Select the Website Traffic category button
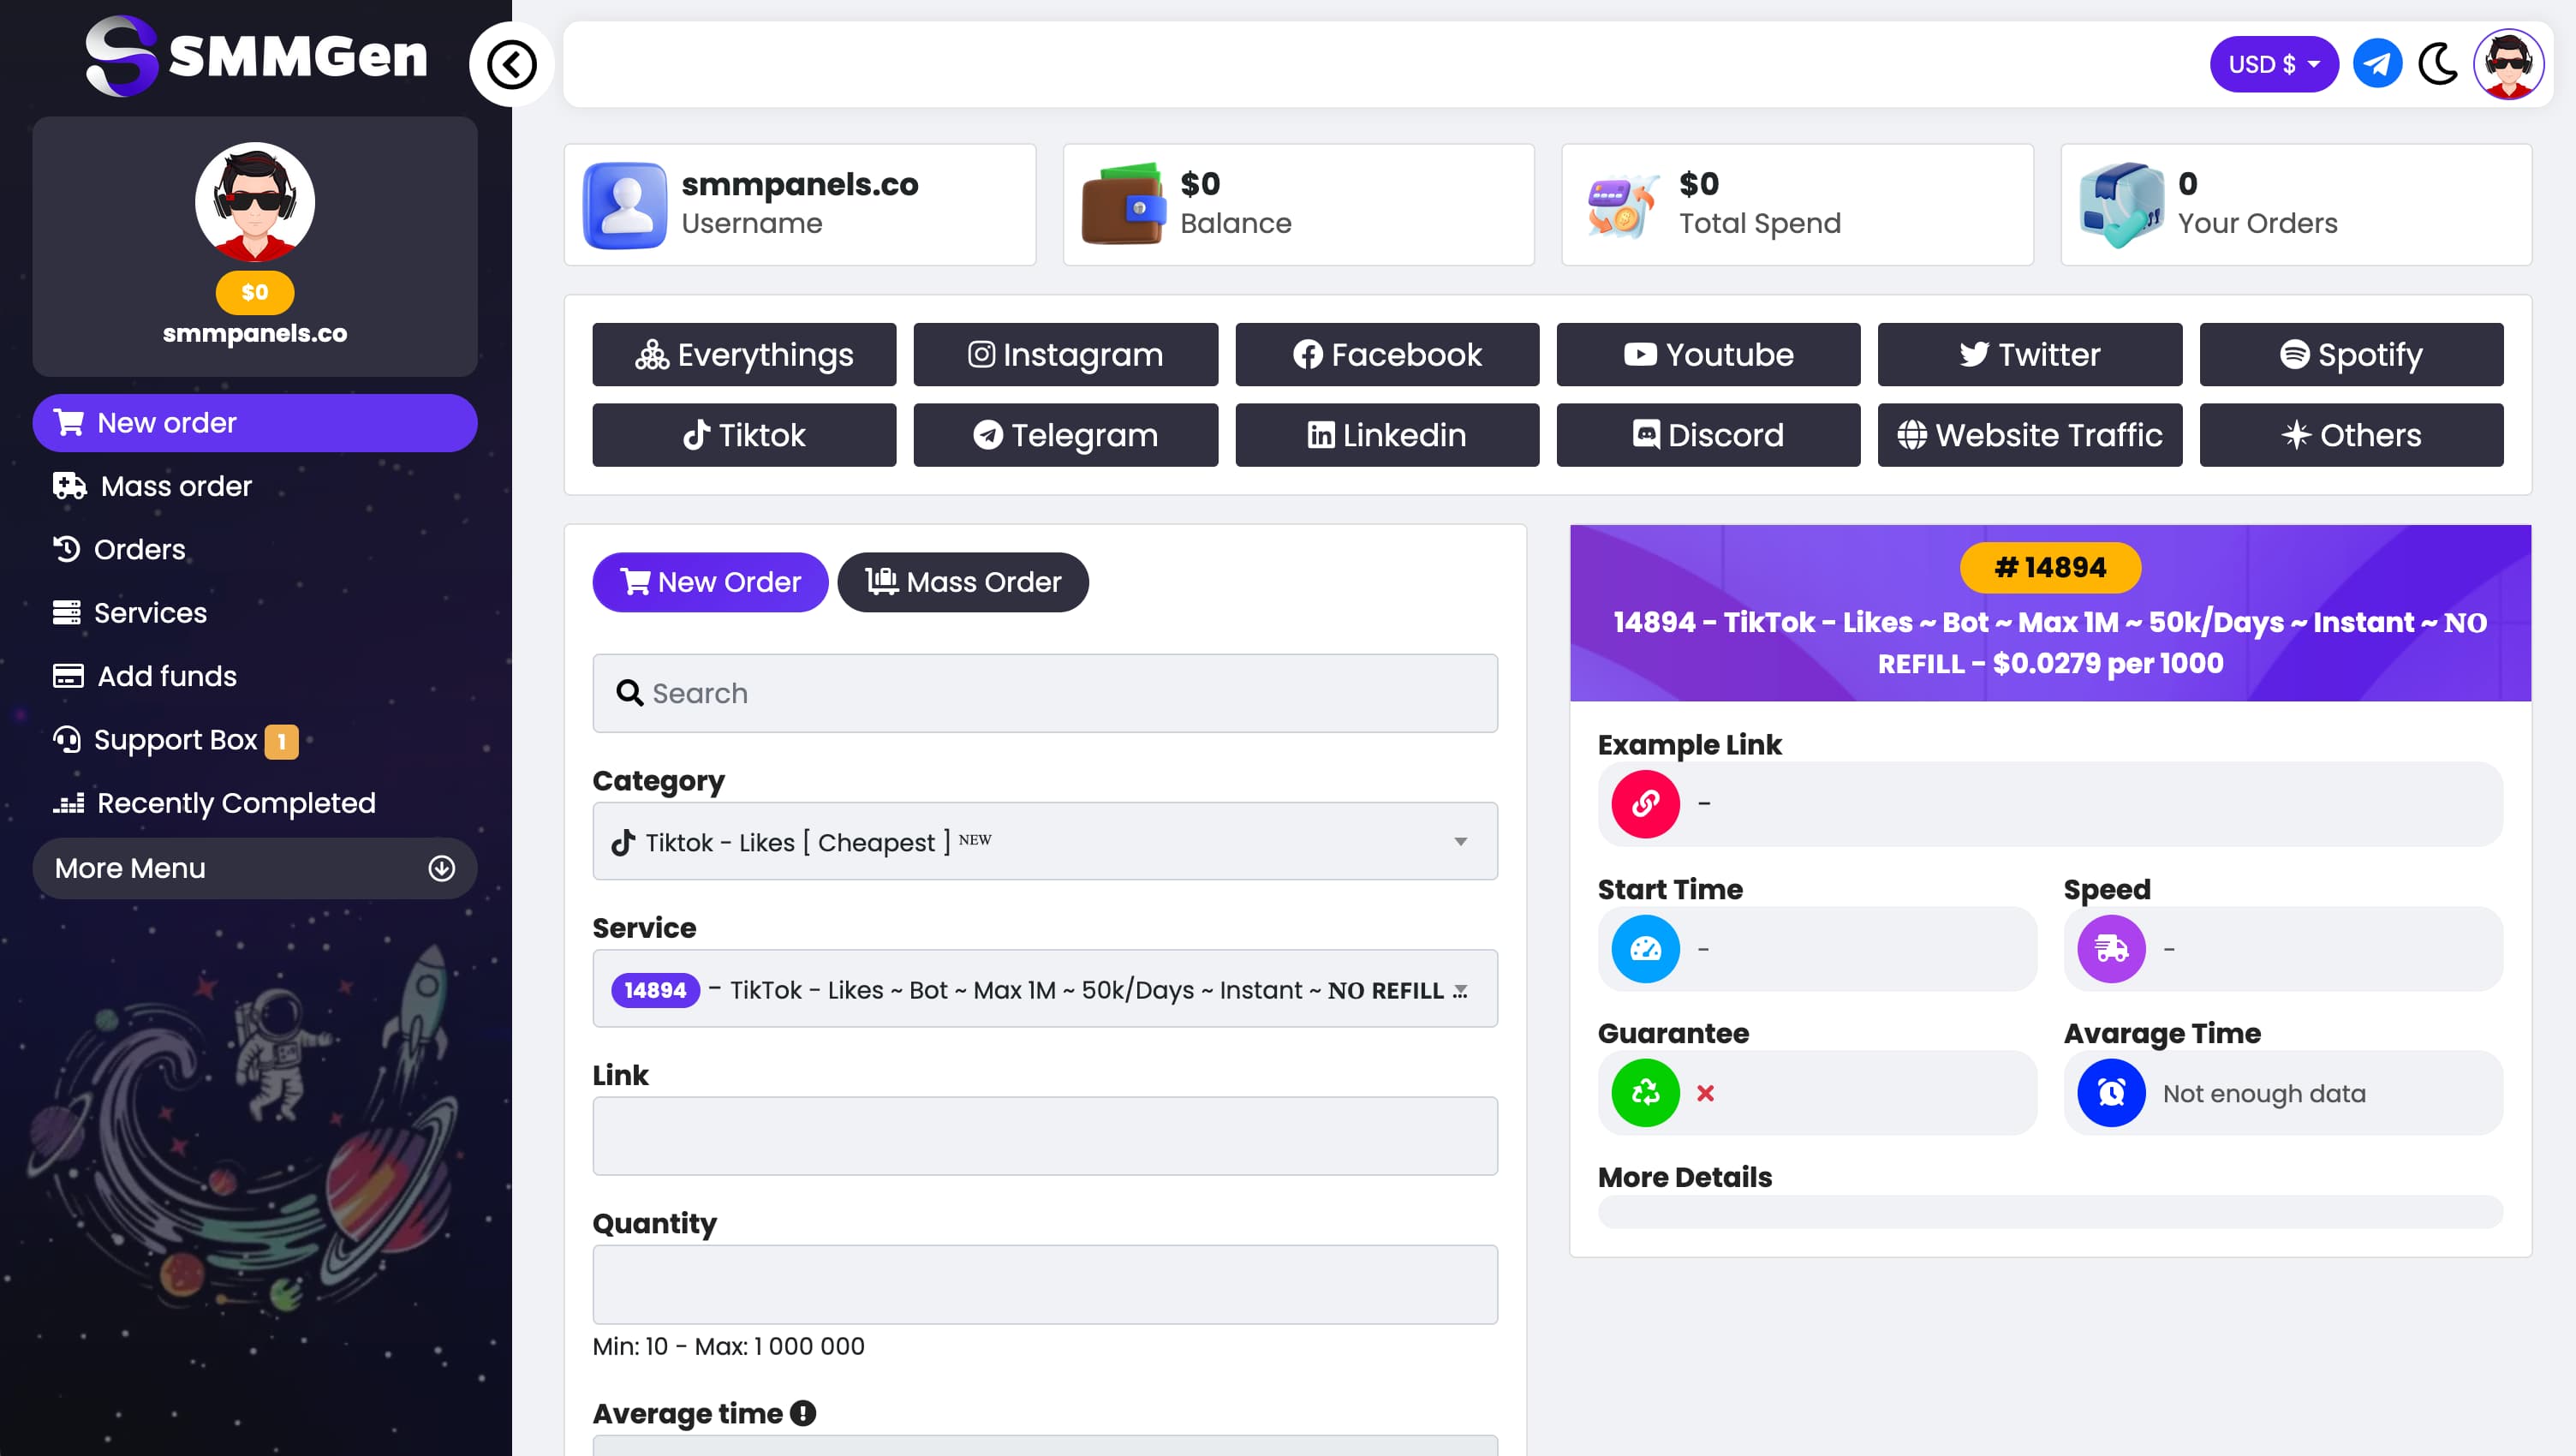2576x1456 pixels. click(2029, 435)
